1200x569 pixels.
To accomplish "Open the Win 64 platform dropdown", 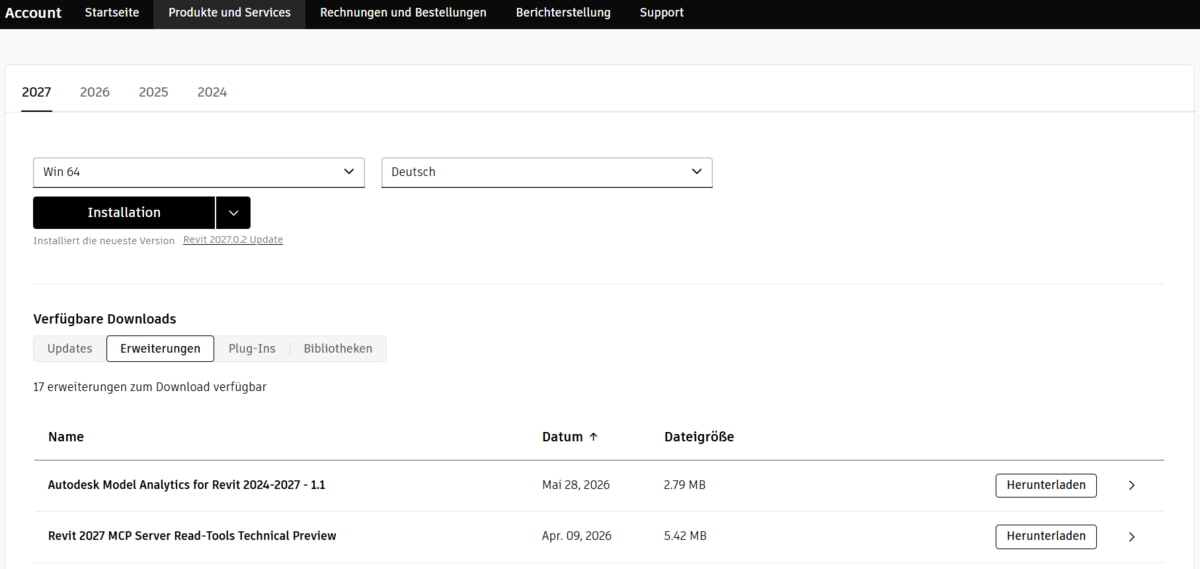I will (199, 172).
